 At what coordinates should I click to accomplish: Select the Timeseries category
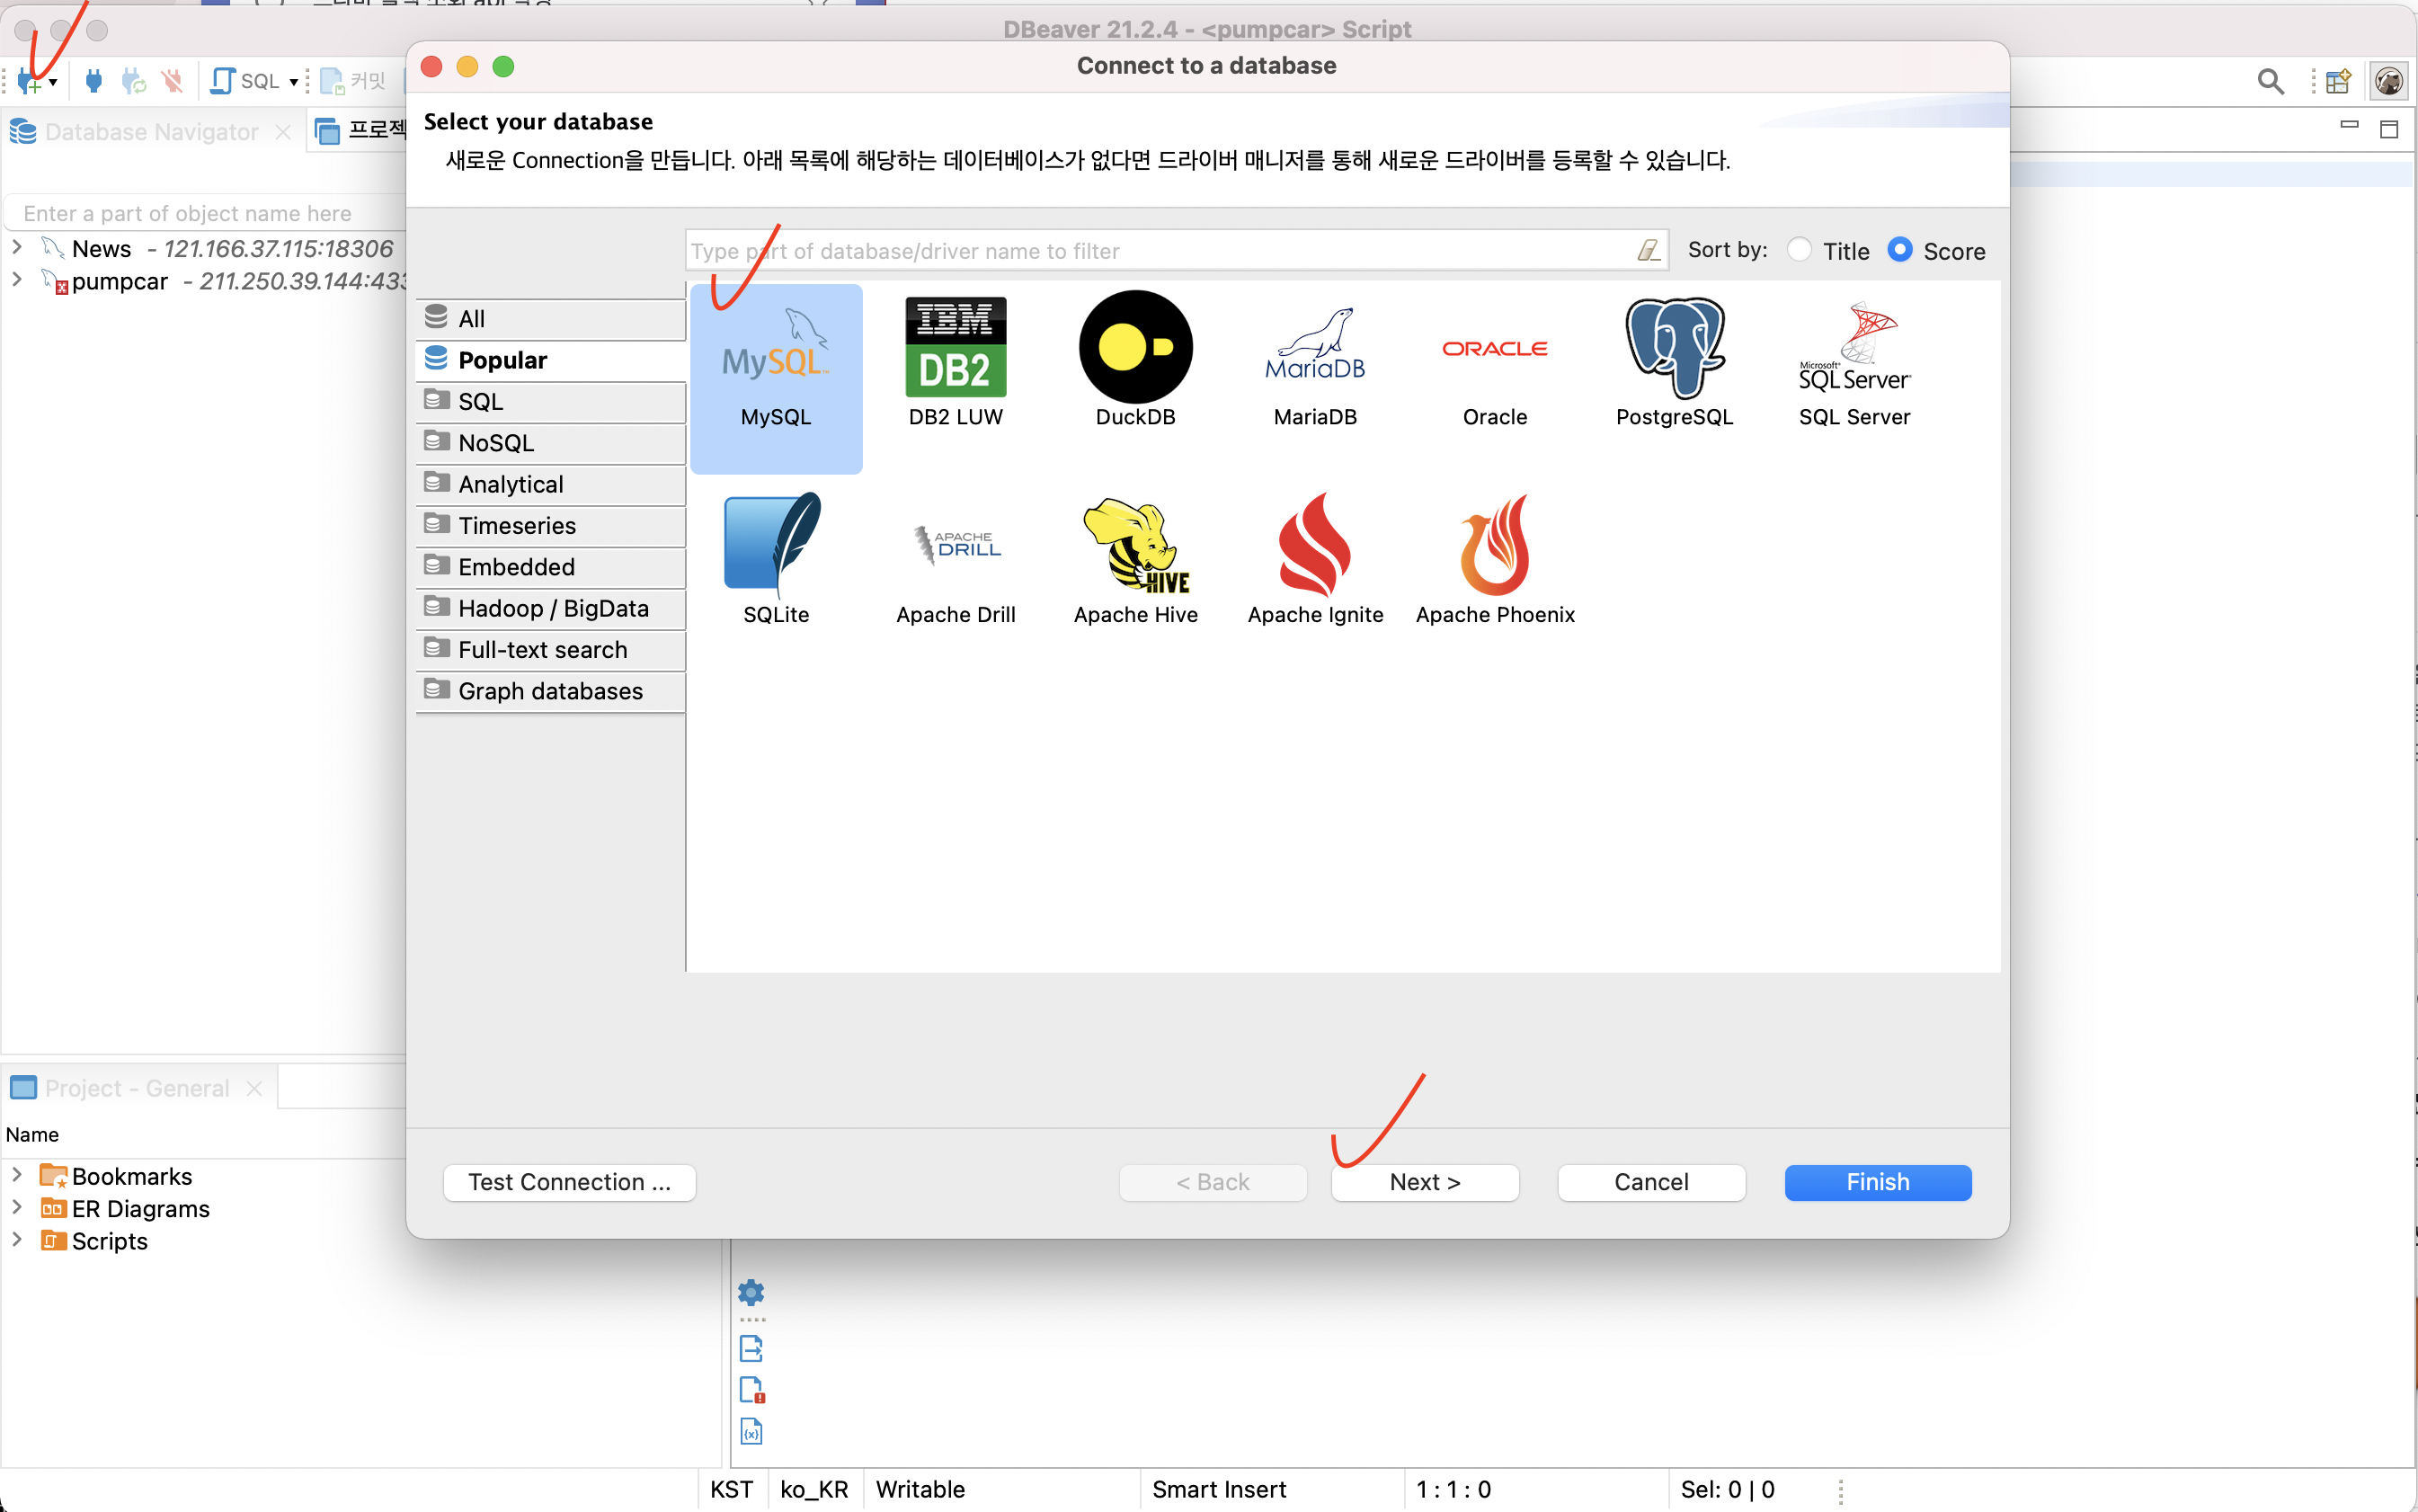coord(551,526)
